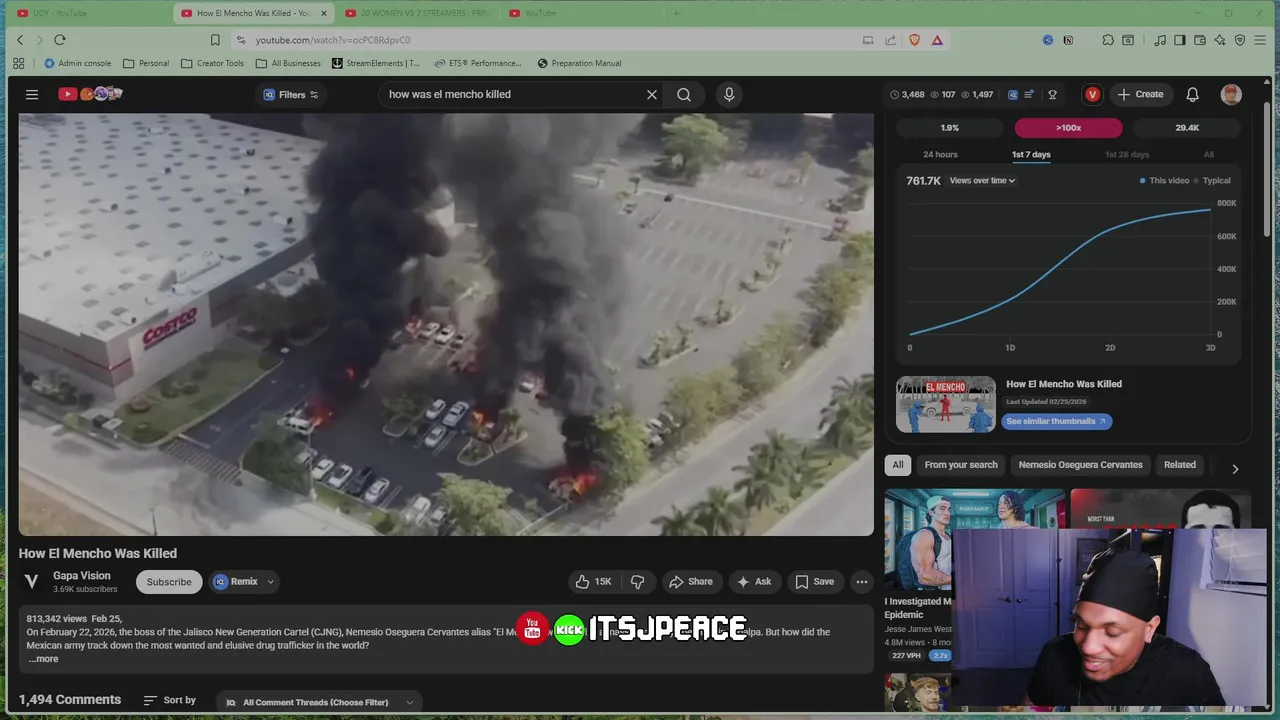Open the account avatar menu
The width and height of the screenshot is (1280, 720).
click(x=1231, y=94)
